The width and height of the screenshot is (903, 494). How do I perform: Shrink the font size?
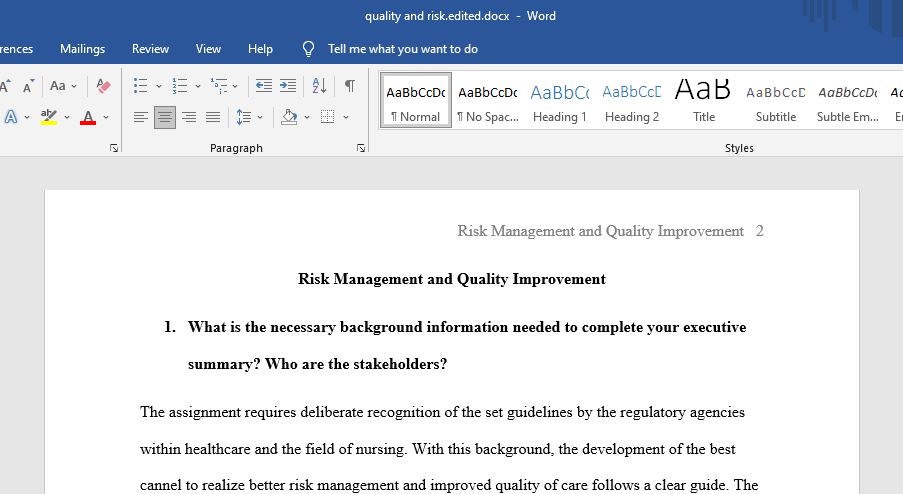(x=28, y=86)
